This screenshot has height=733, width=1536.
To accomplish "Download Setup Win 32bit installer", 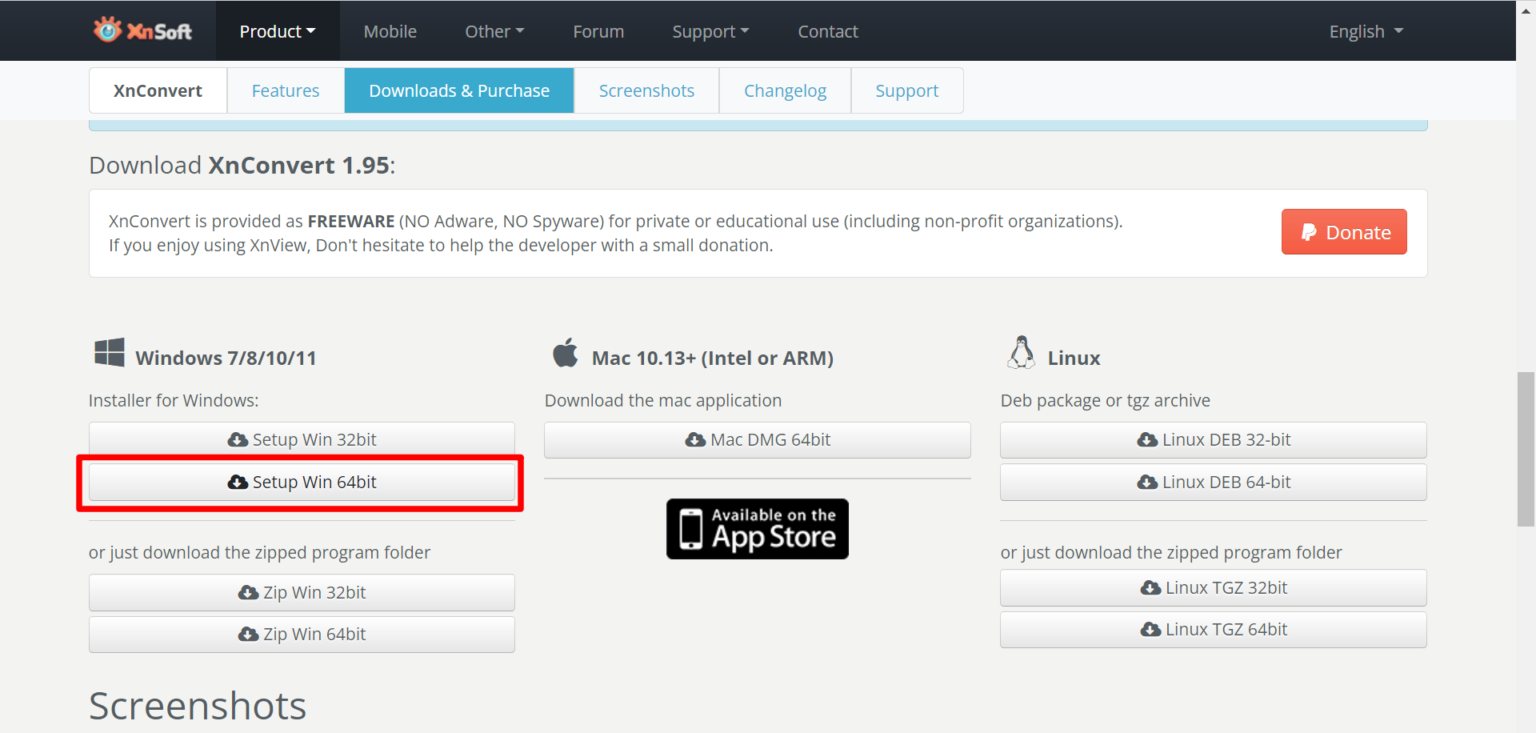I will tap(302, 440).
